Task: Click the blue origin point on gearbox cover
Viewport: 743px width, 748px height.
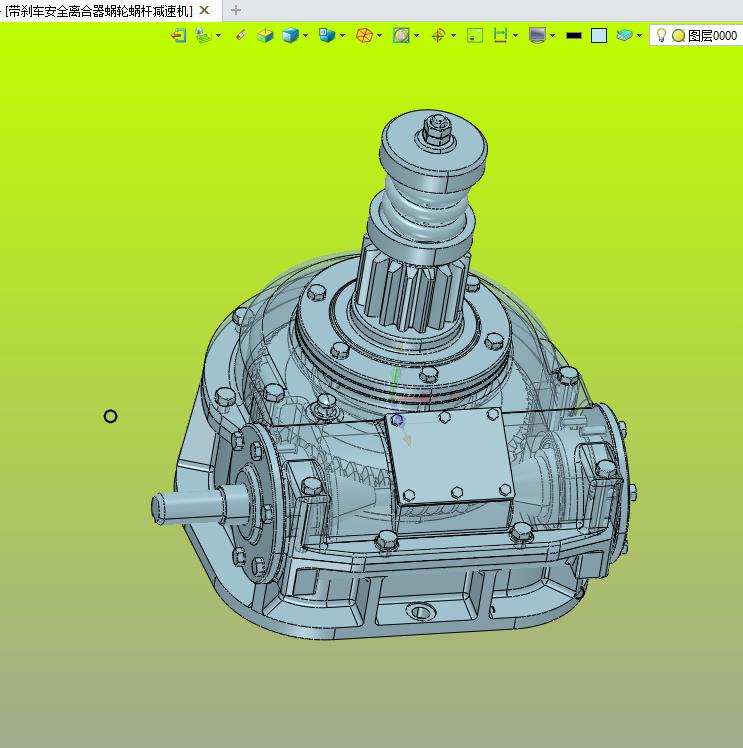Action: [x=397, y=420]
